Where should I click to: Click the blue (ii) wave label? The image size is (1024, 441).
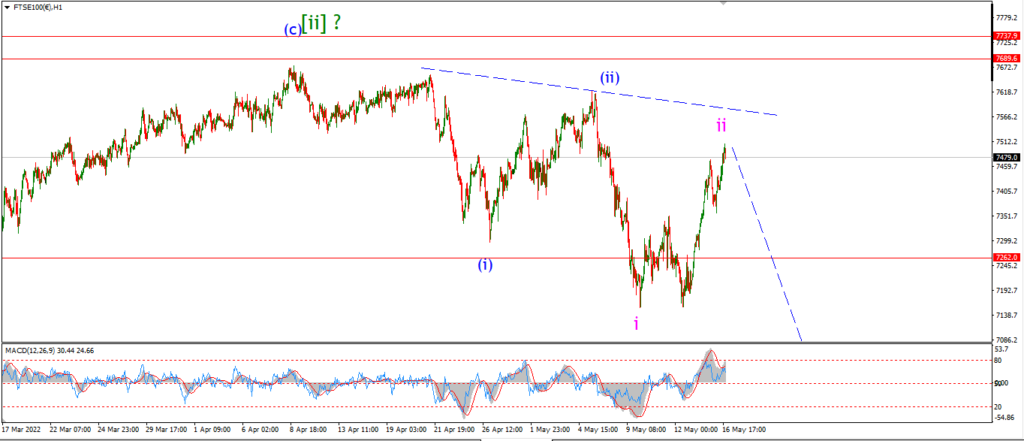pos(610,78)
